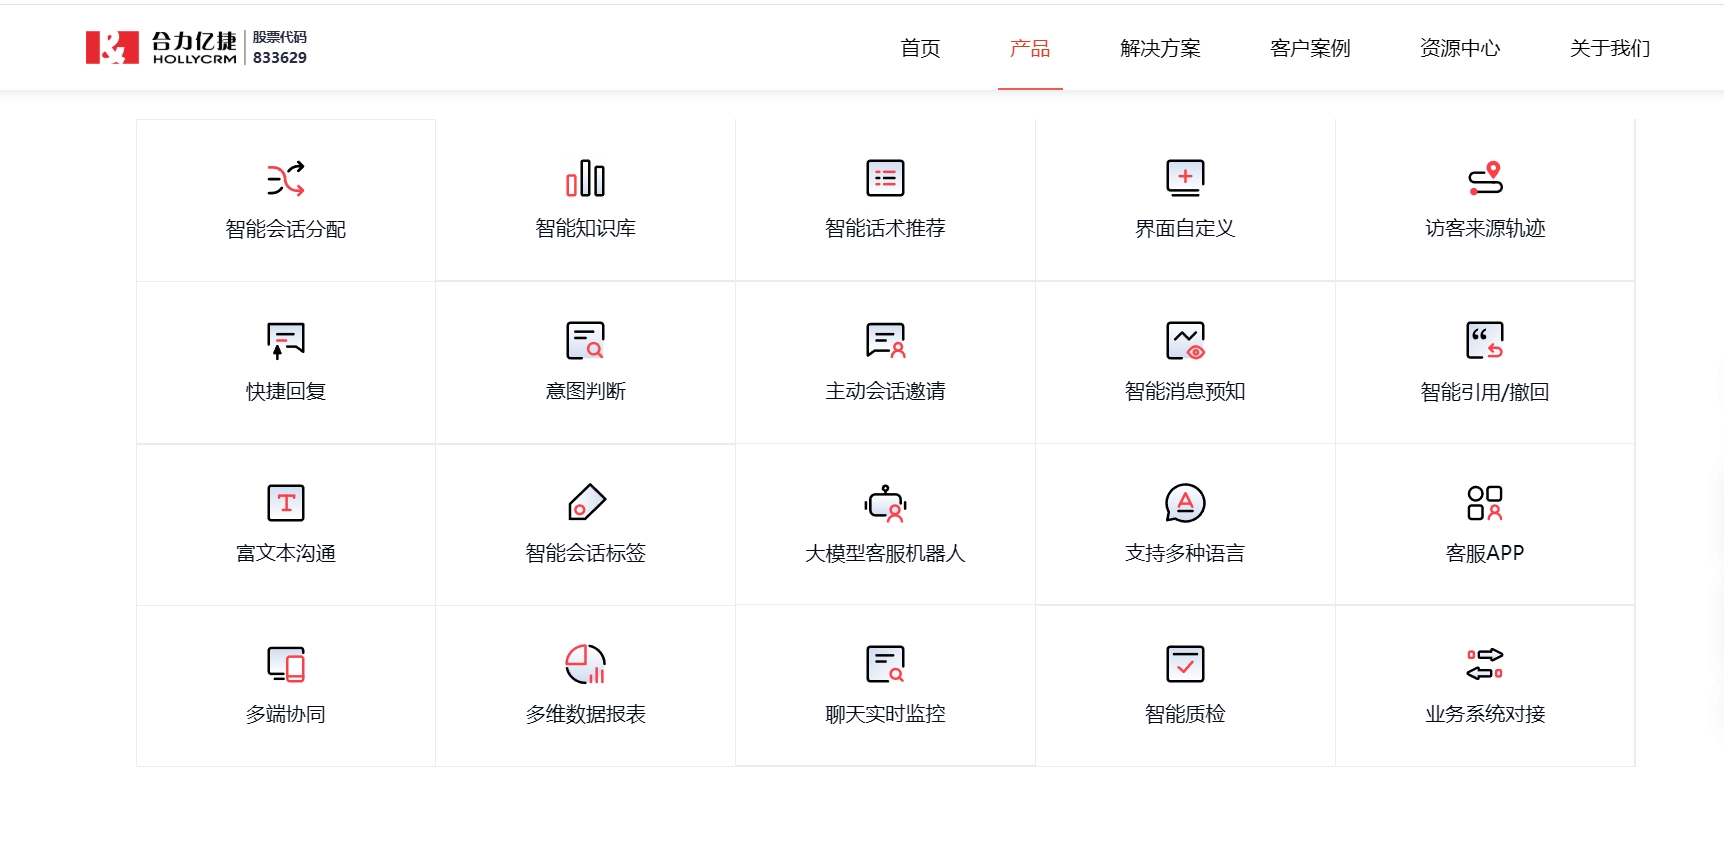
Task: Click the 大模型客服机器人 robot icon
Action: pos(885,503)
